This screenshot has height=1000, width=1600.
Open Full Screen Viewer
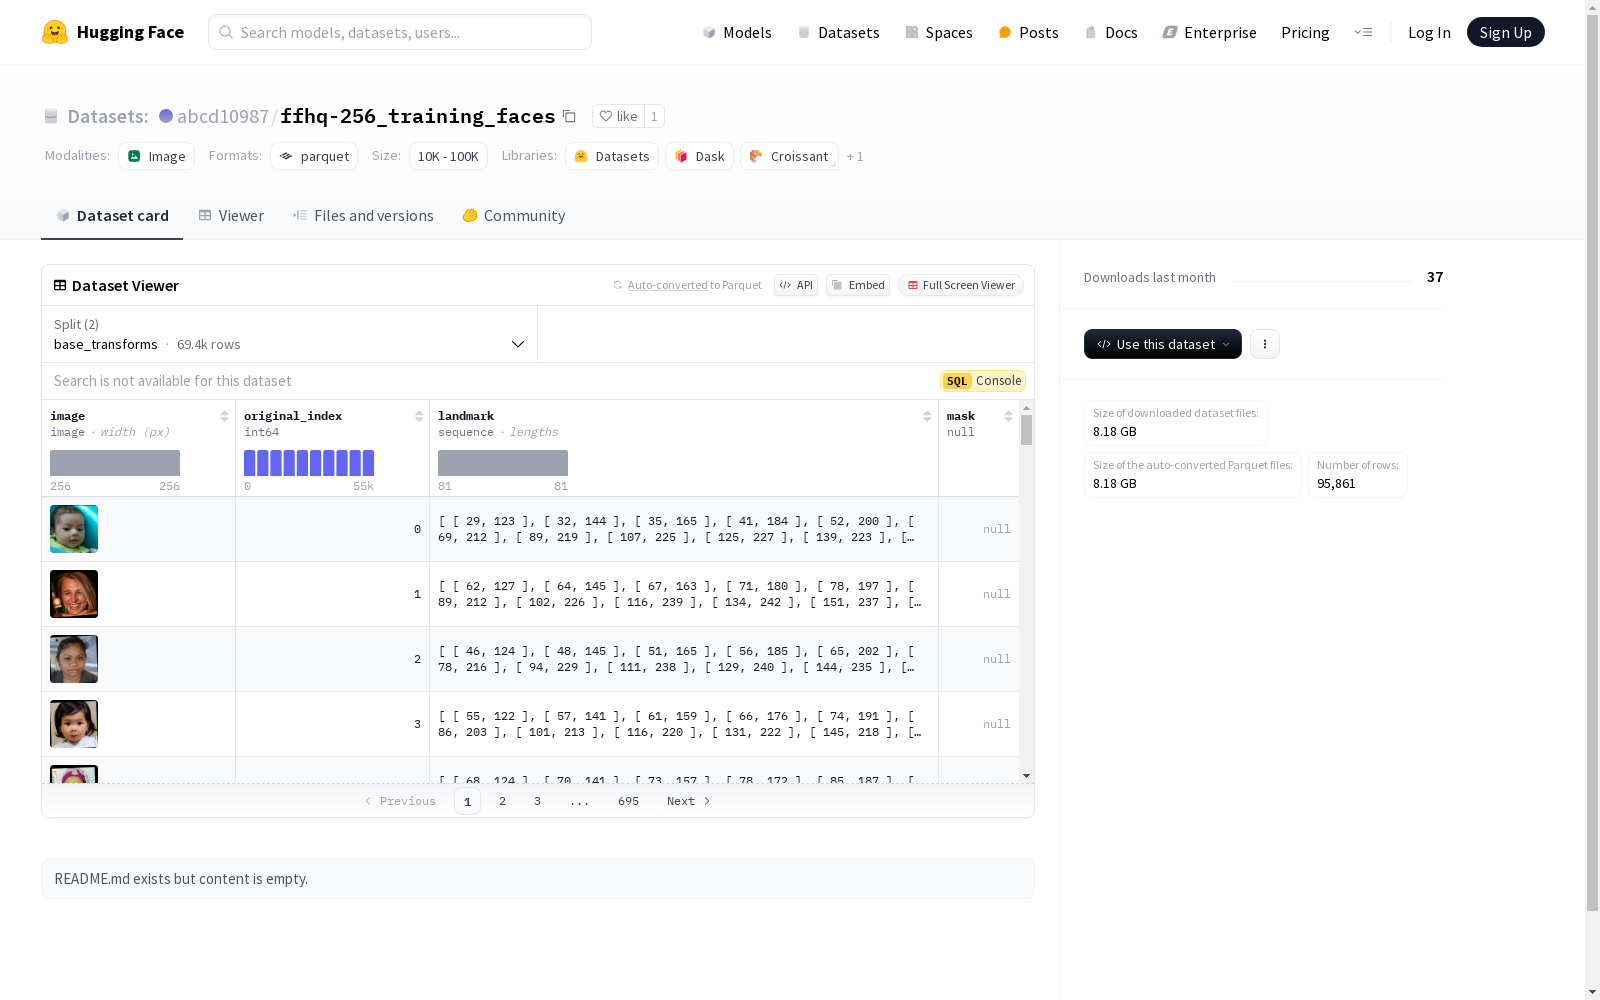[961, 285]
